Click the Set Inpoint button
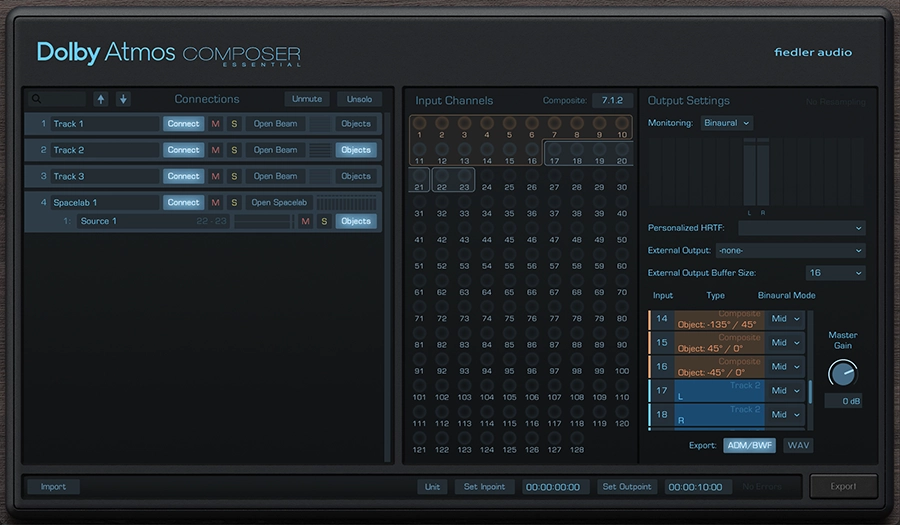 (484, 487)
